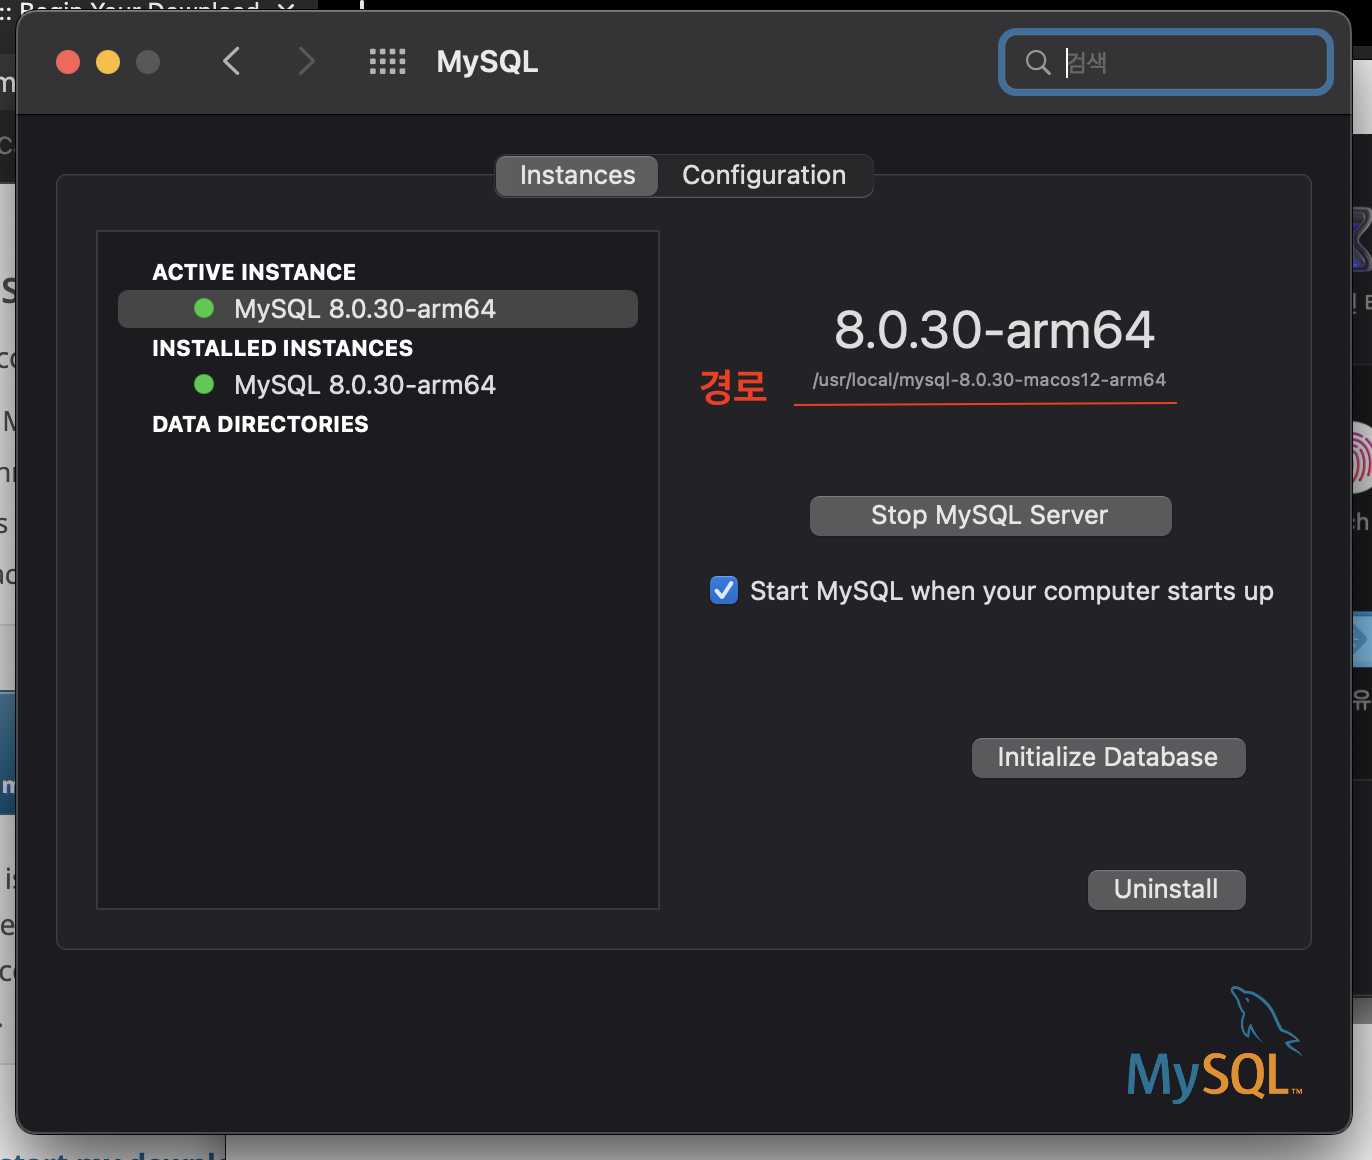The height and width of the screenshot is (1160, 1372).
Task: Click the install path /usr/local/mysql-8.0.30-macos12-arm64
Action: pyautogui.click(x=989, y=380)
